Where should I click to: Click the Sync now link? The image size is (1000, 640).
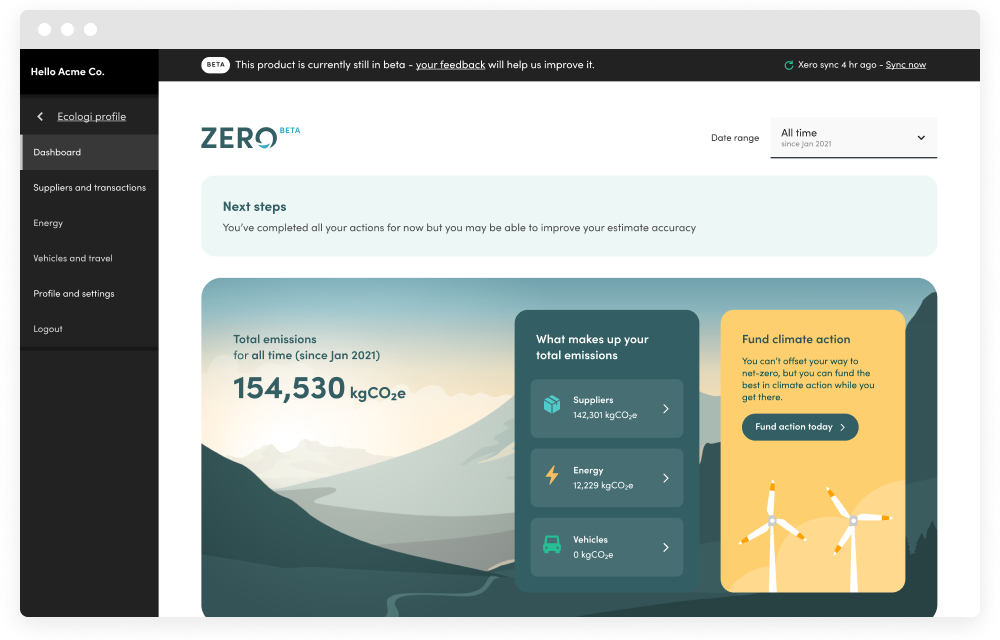pyautogui.click(x=905, y=65)
